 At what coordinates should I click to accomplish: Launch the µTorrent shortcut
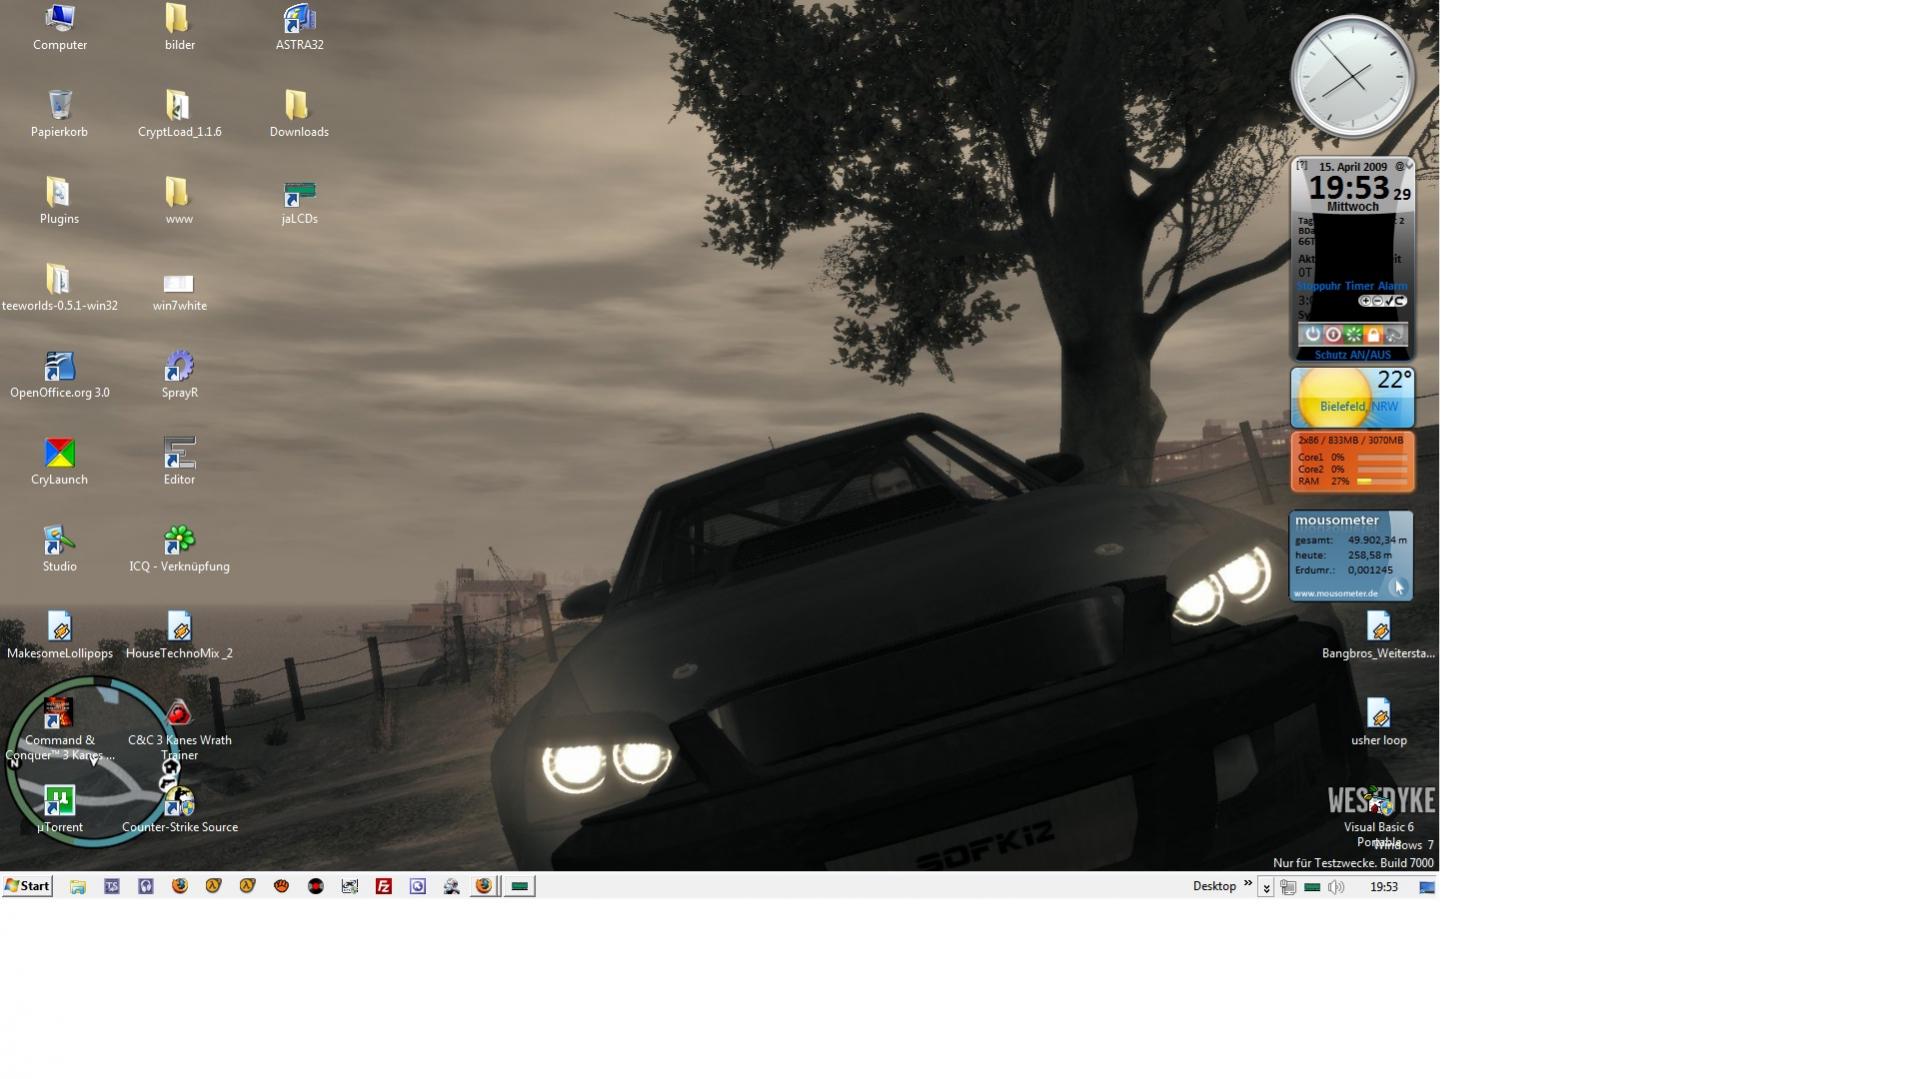[59, 809]
